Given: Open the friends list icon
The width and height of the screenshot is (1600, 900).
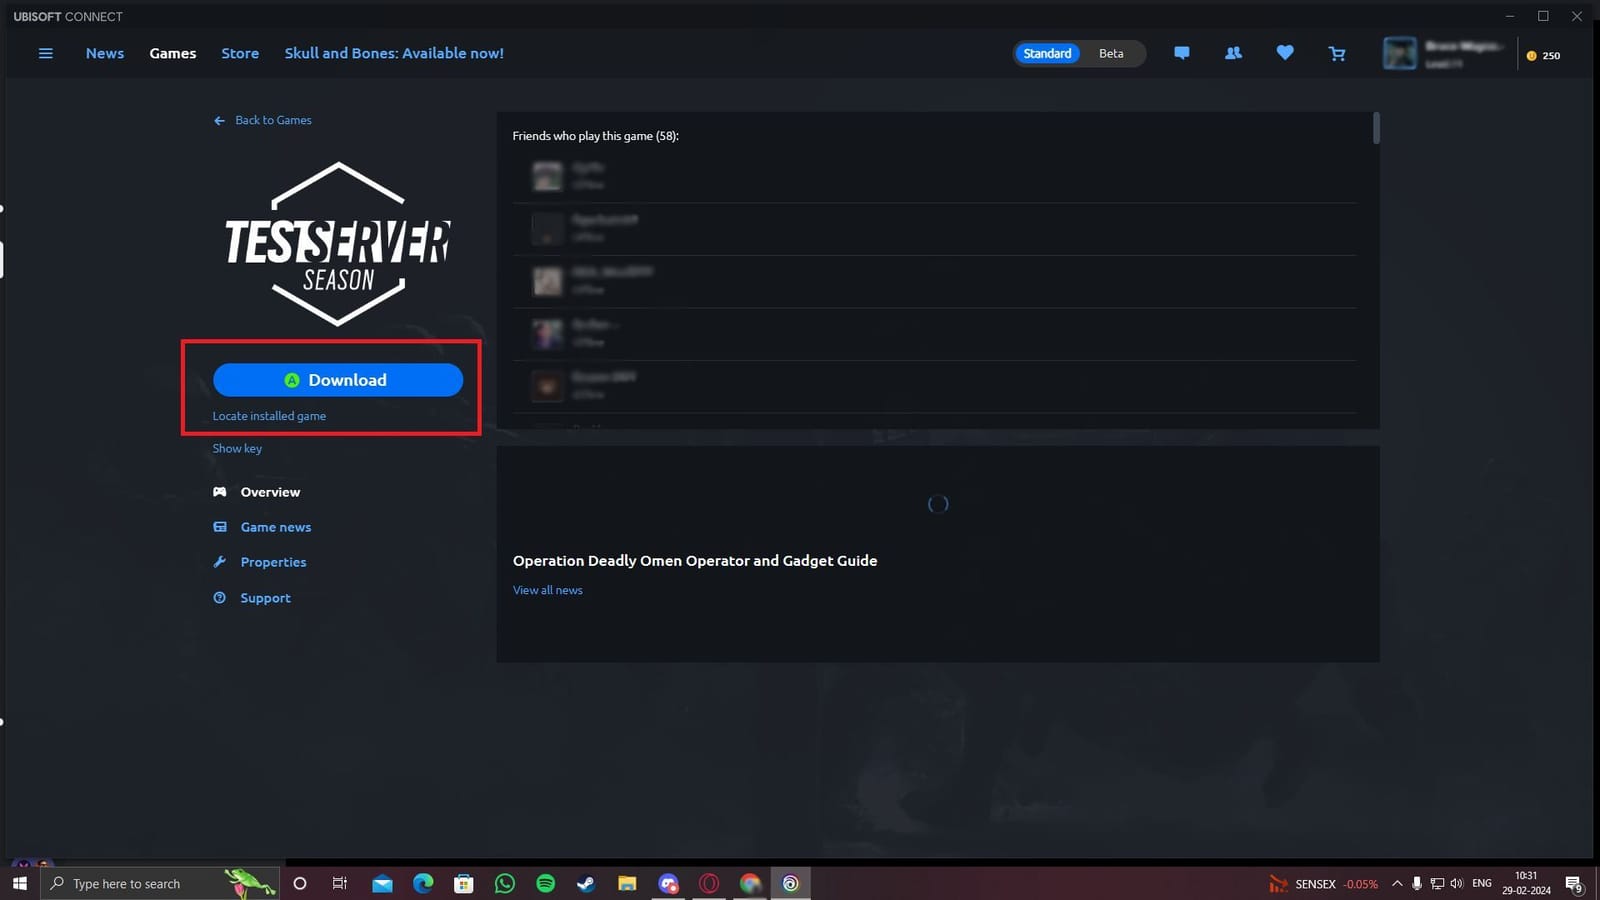Looking at the screenshot, I should (x=1233, y=54).
